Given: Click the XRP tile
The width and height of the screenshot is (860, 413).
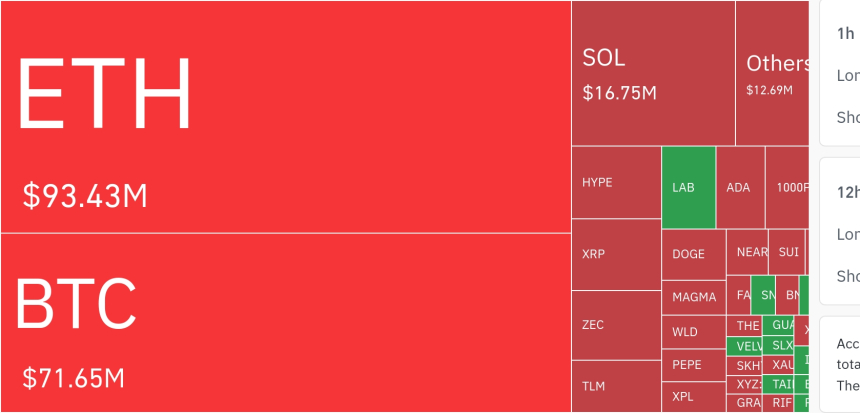Looking at the screenshot, I should pyautogui.click(x=616, y=254).
